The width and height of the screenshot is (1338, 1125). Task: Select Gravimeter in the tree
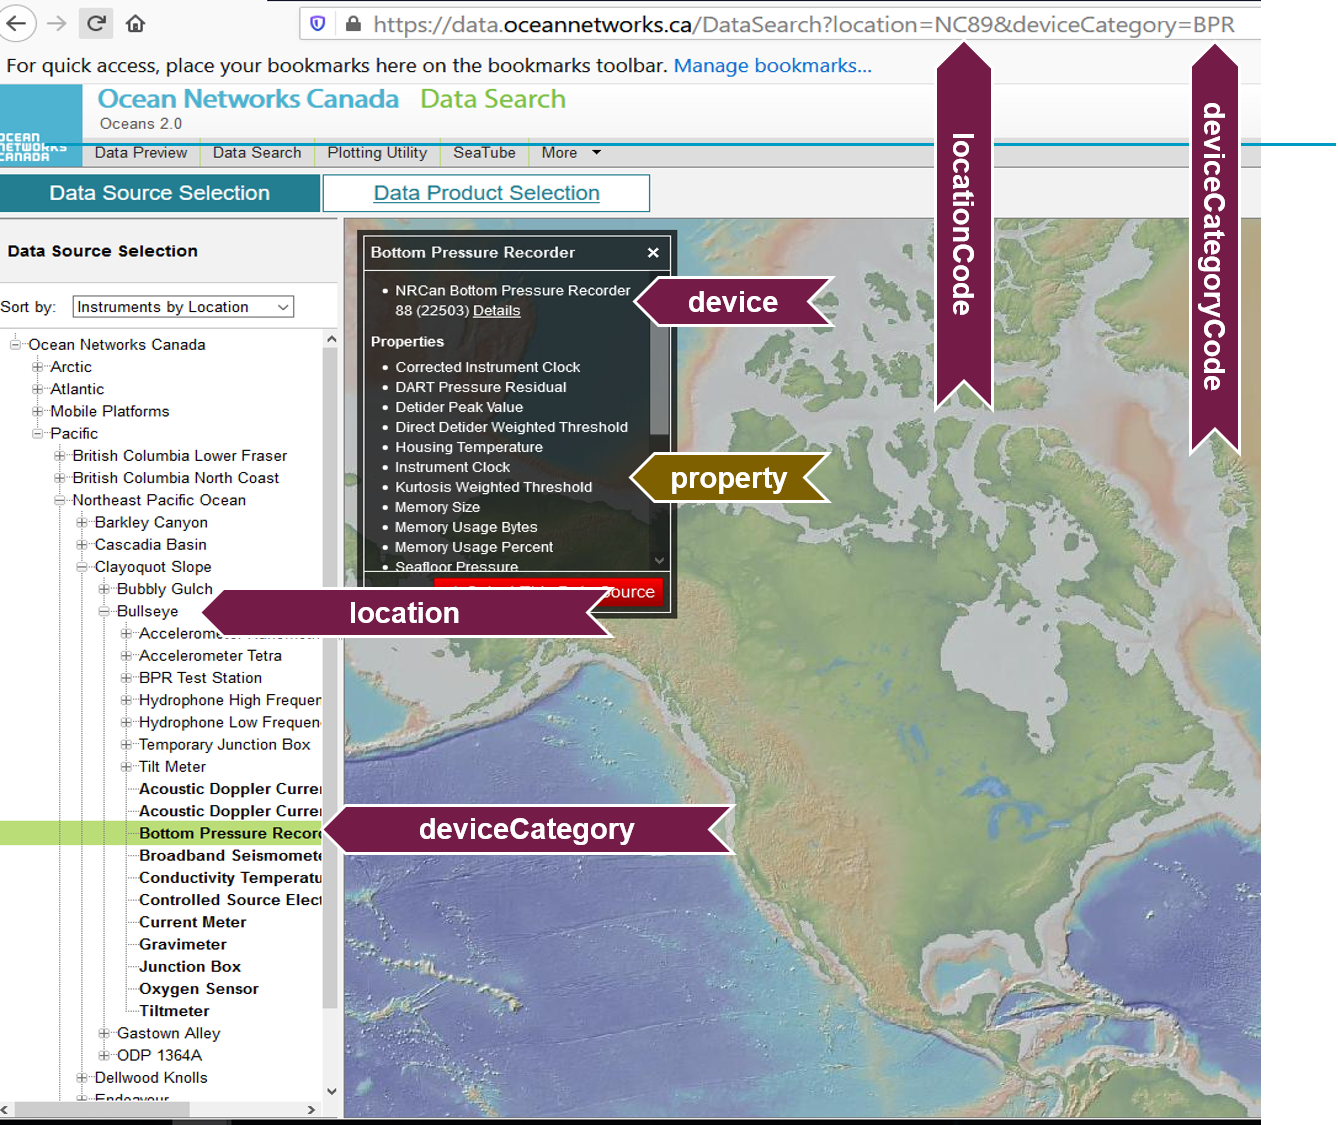pyautogui.click(x=183, y=944)
